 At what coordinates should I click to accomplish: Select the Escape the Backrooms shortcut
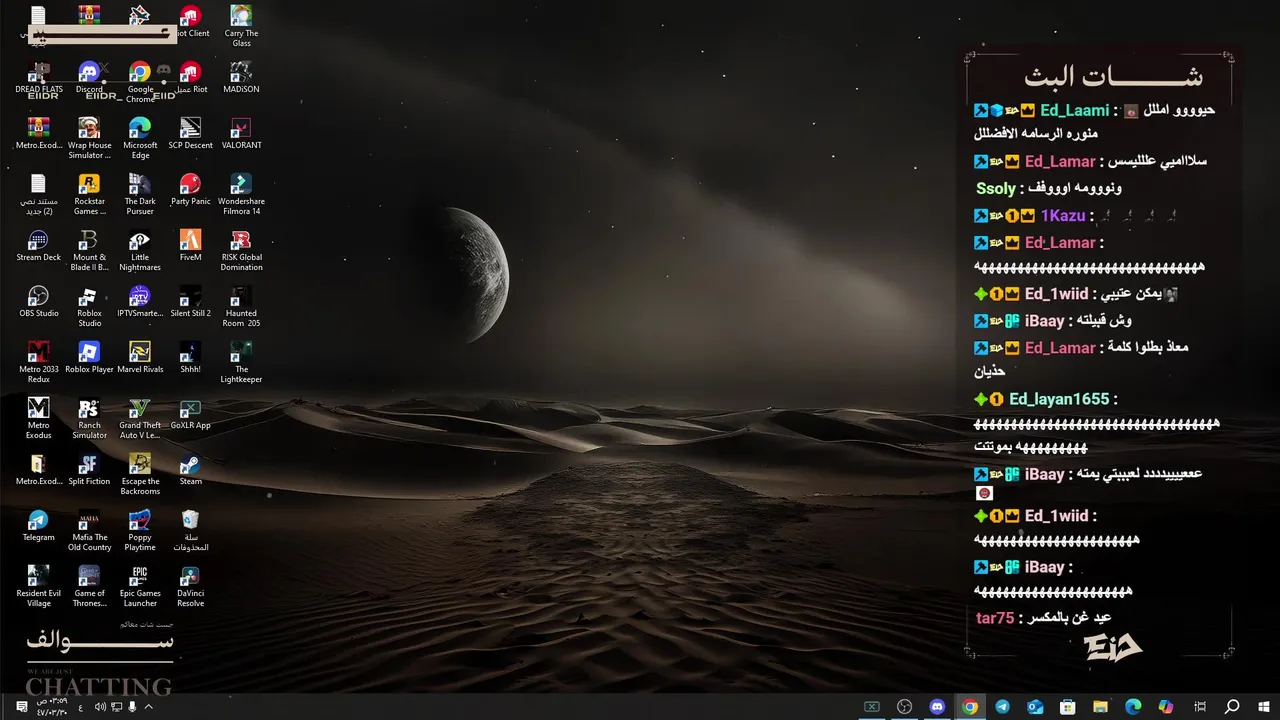coord(140,475)
